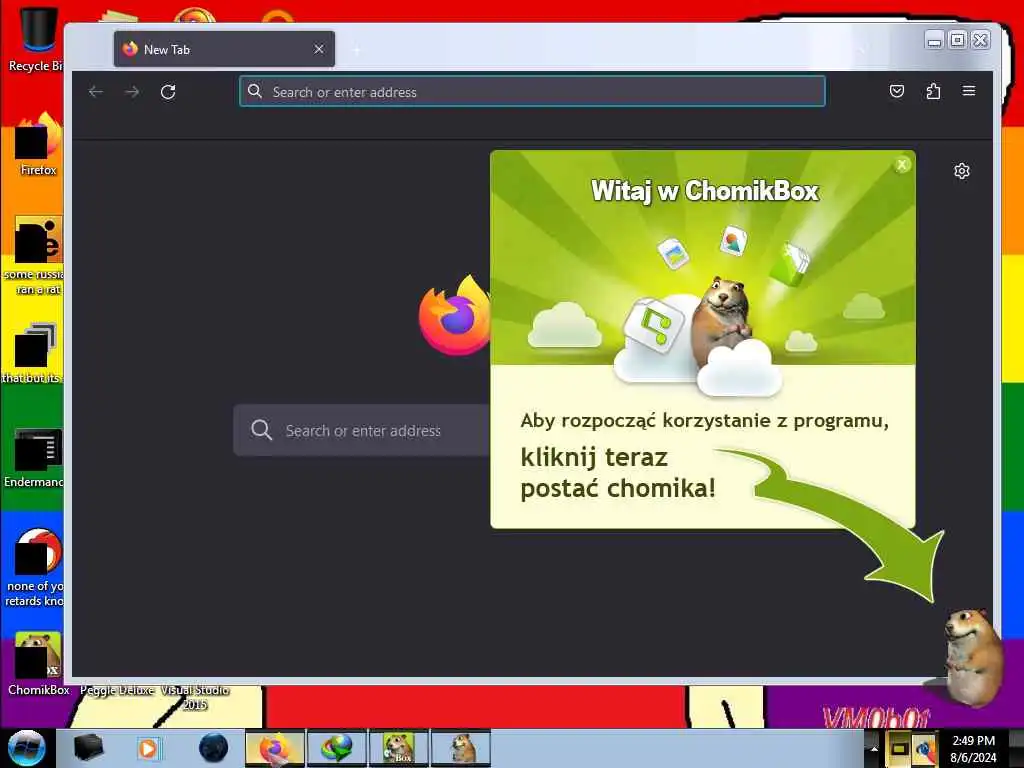Open the Windows Start menu
The height and width of the screenshot is (768, 1024).
click(26, 748)
